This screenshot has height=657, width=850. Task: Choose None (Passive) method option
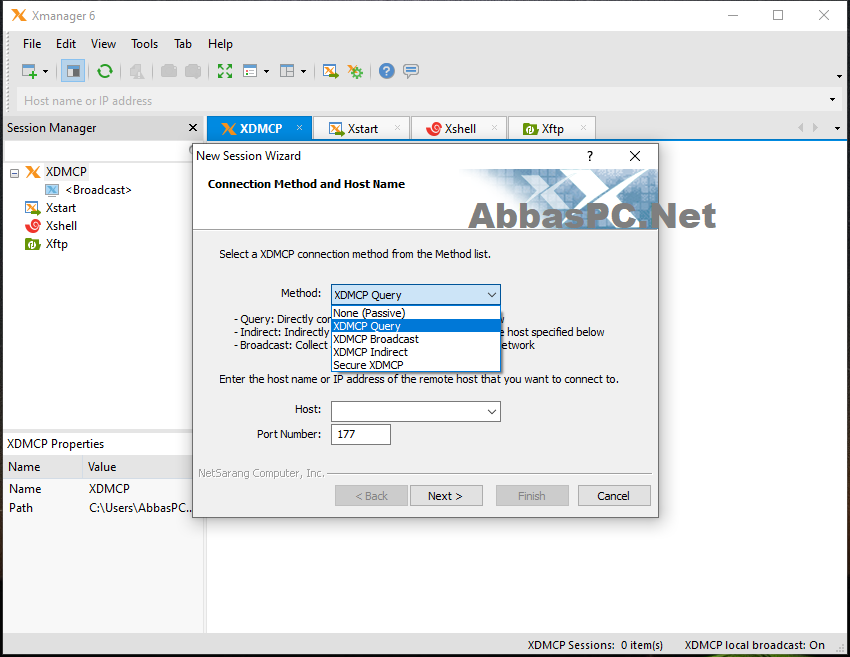(416, 313)
